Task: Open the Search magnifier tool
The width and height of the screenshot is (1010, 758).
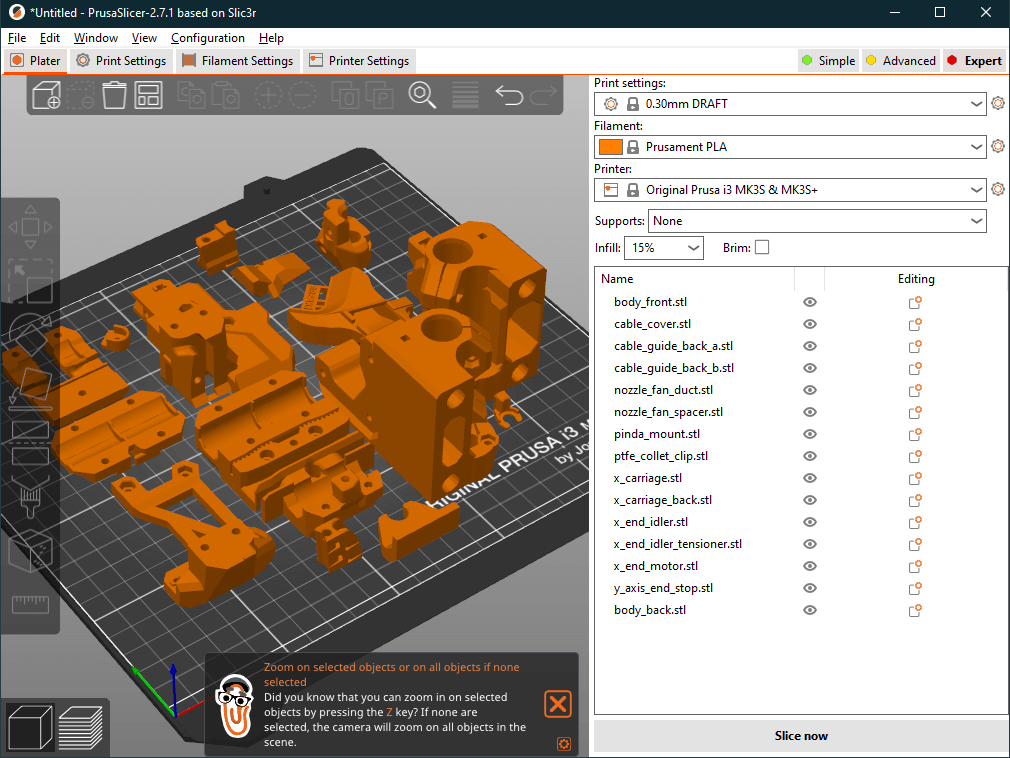Action: click(x=422, y=96)
